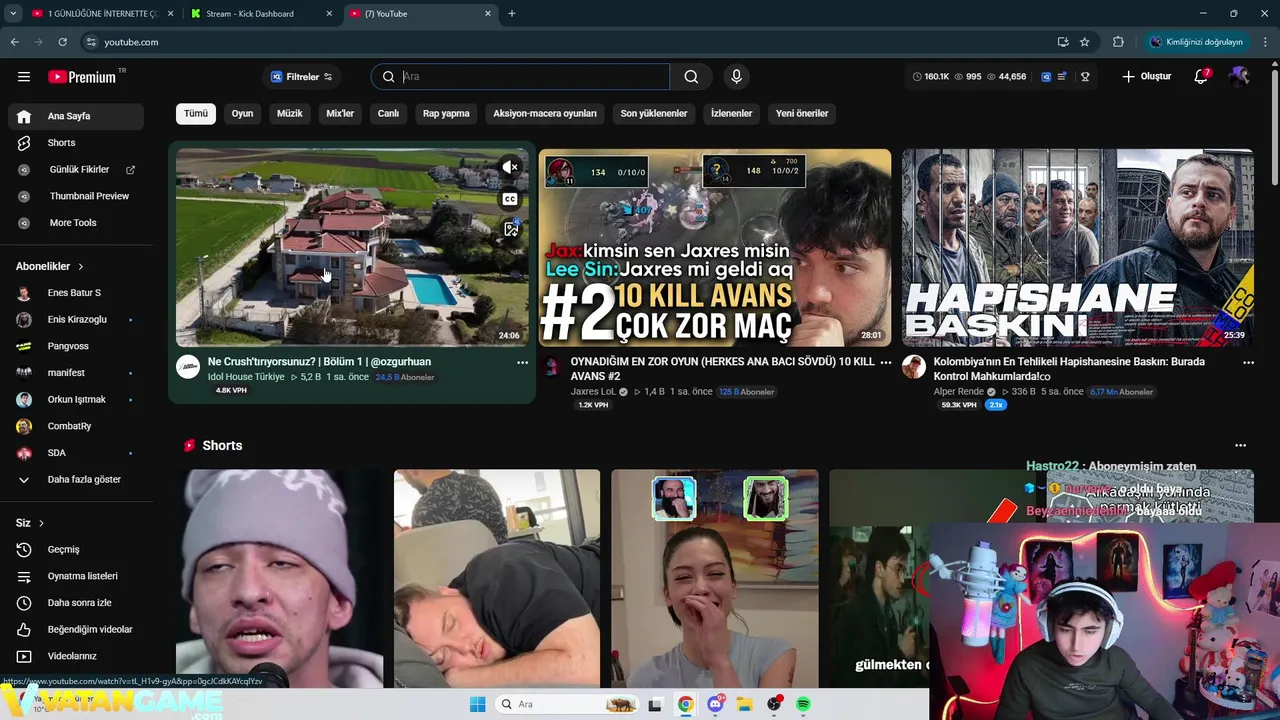Select the Oyun filter chip

[243, 113]
